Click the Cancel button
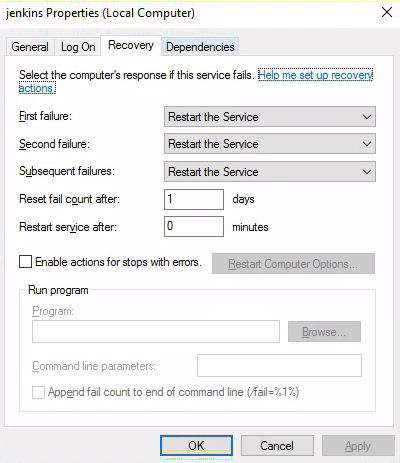400x463 pixels. (277, 446)
